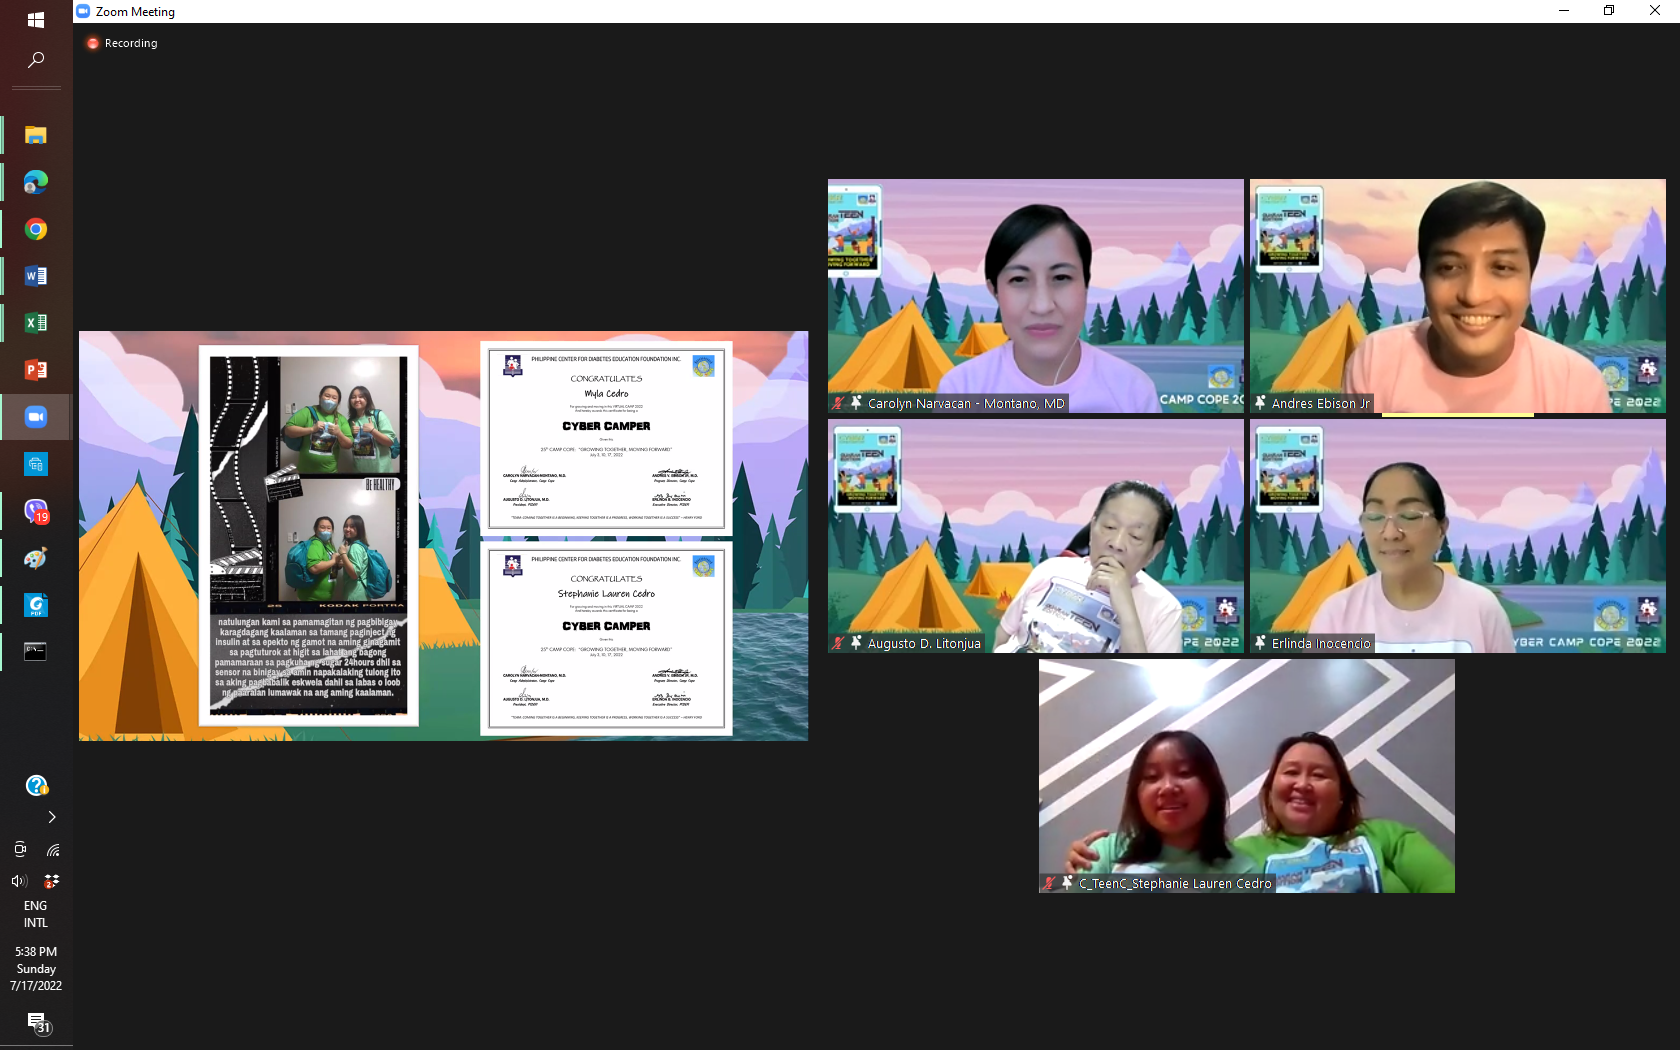Open Microsoft Word from the taskbar
Viewport: 1680px width, 1050px height.
36,276
